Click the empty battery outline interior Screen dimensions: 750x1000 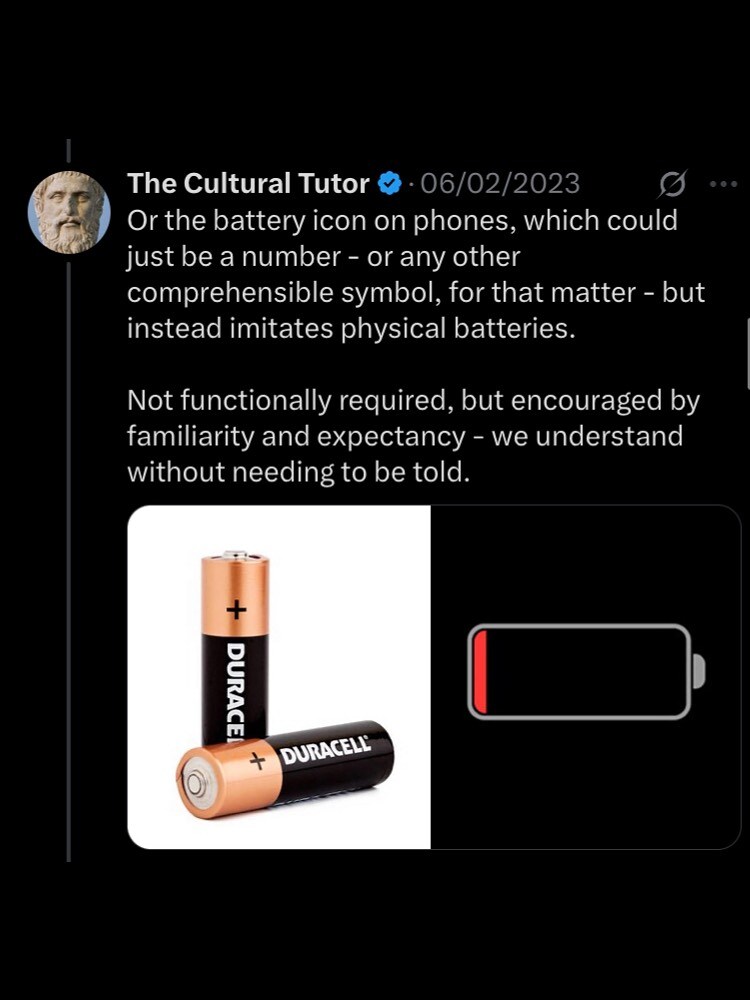point(590,671)
